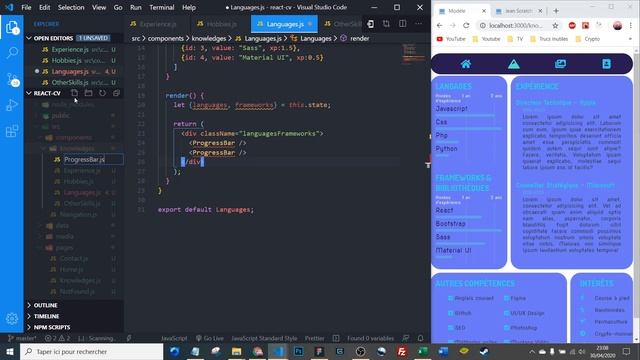Open the Search view in the activity bar
640x360 pixels.
(12, 53)
